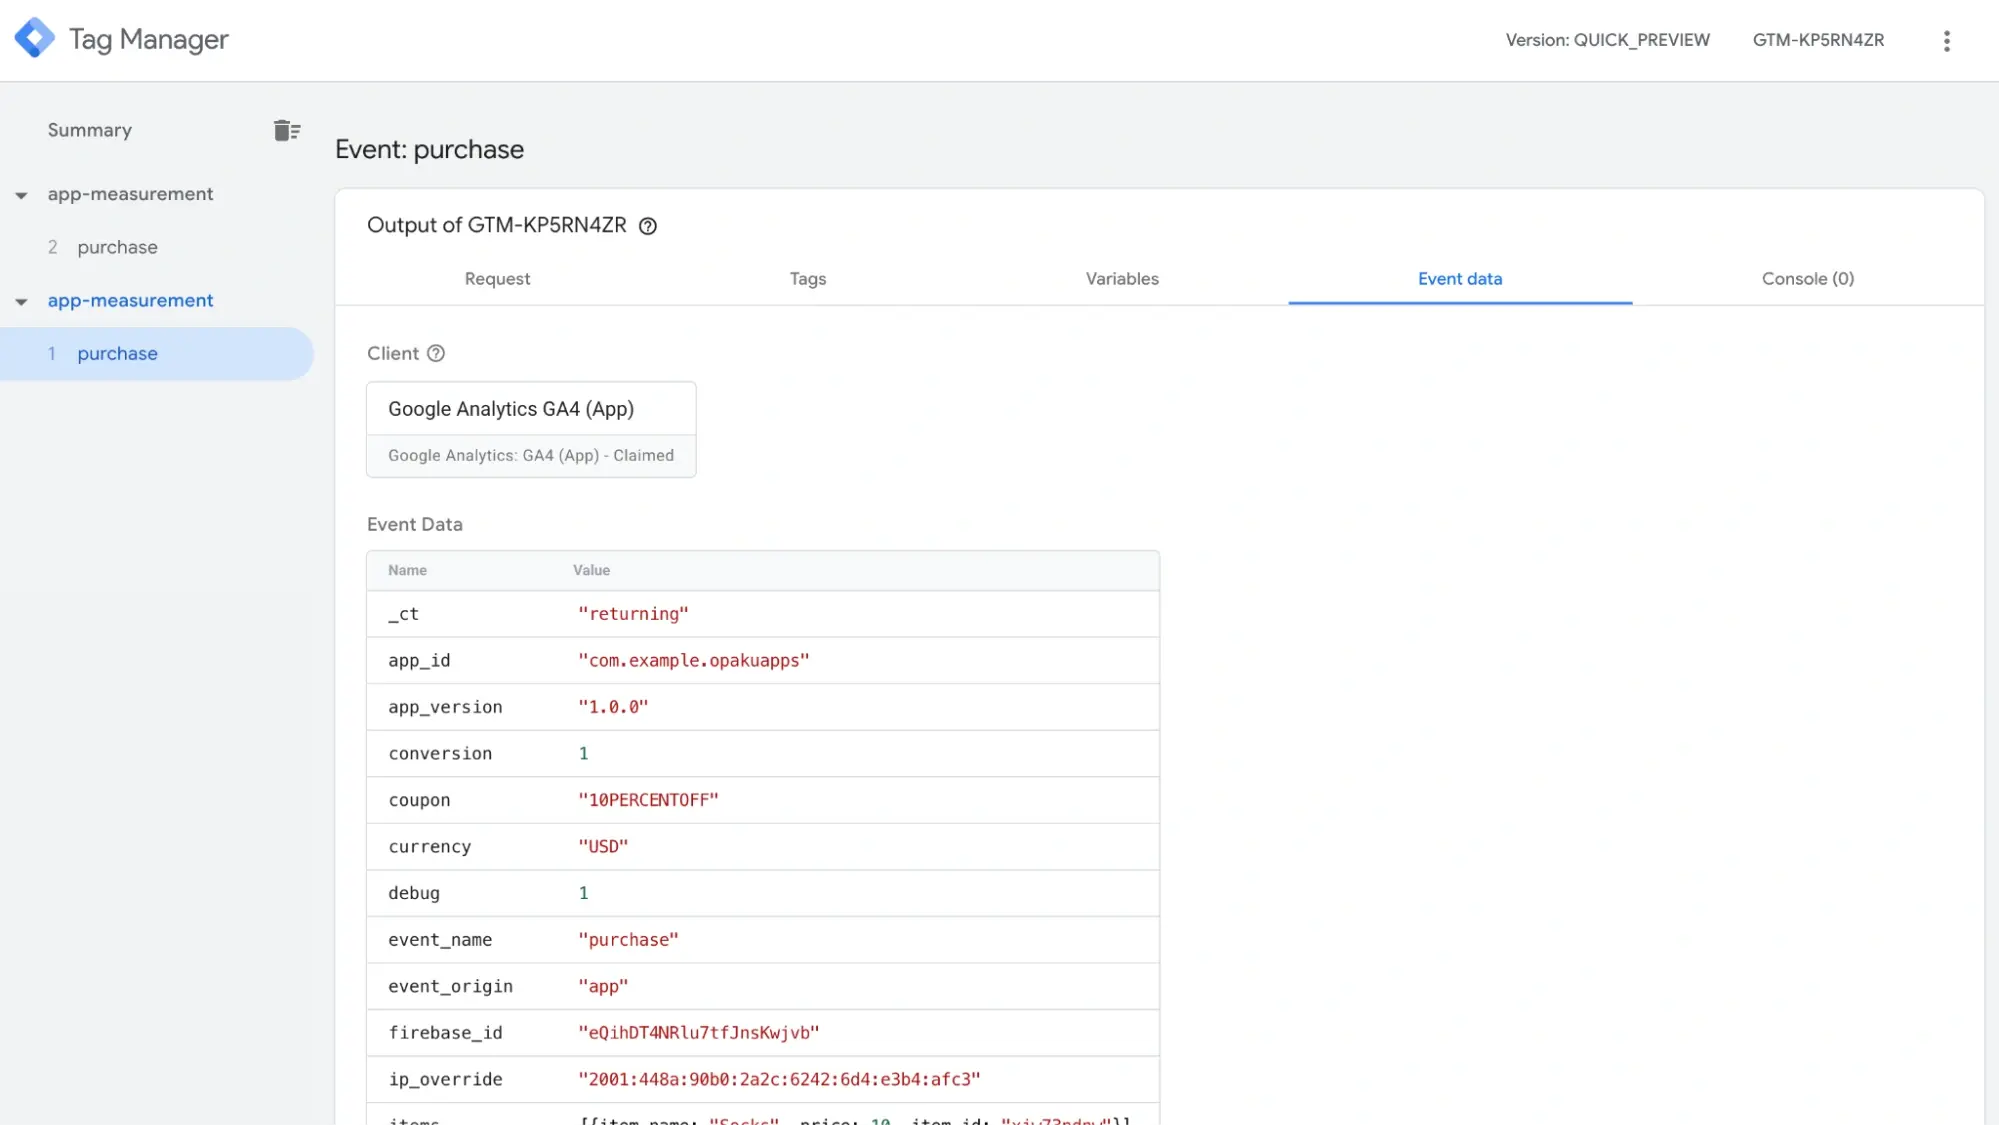Collapse the first app-measurement group
The height and width of the screenshot is (1126, 1999).
click(x=21, y=195)
